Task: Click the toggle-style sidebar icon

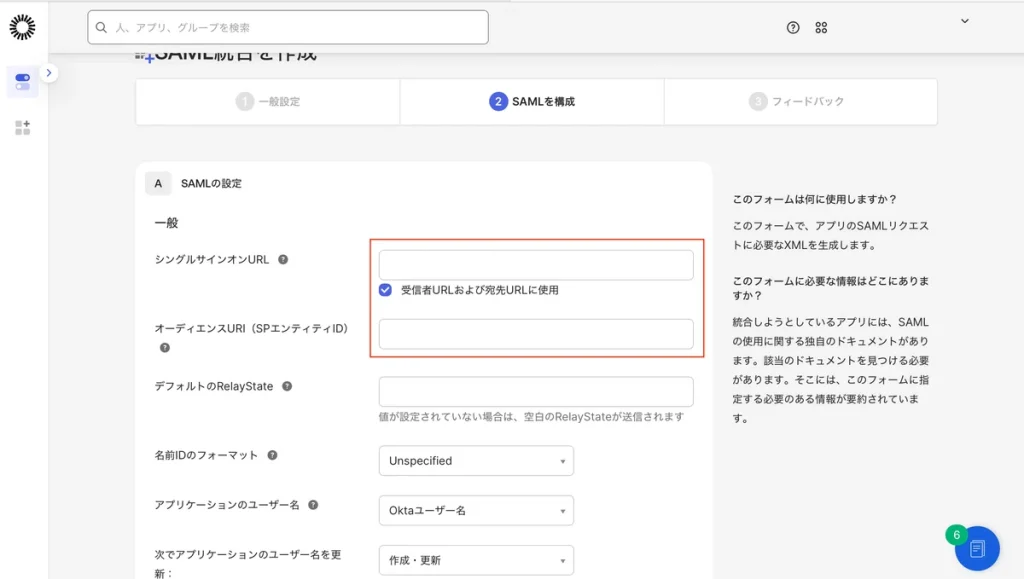Action: click(x=22, y=82)
